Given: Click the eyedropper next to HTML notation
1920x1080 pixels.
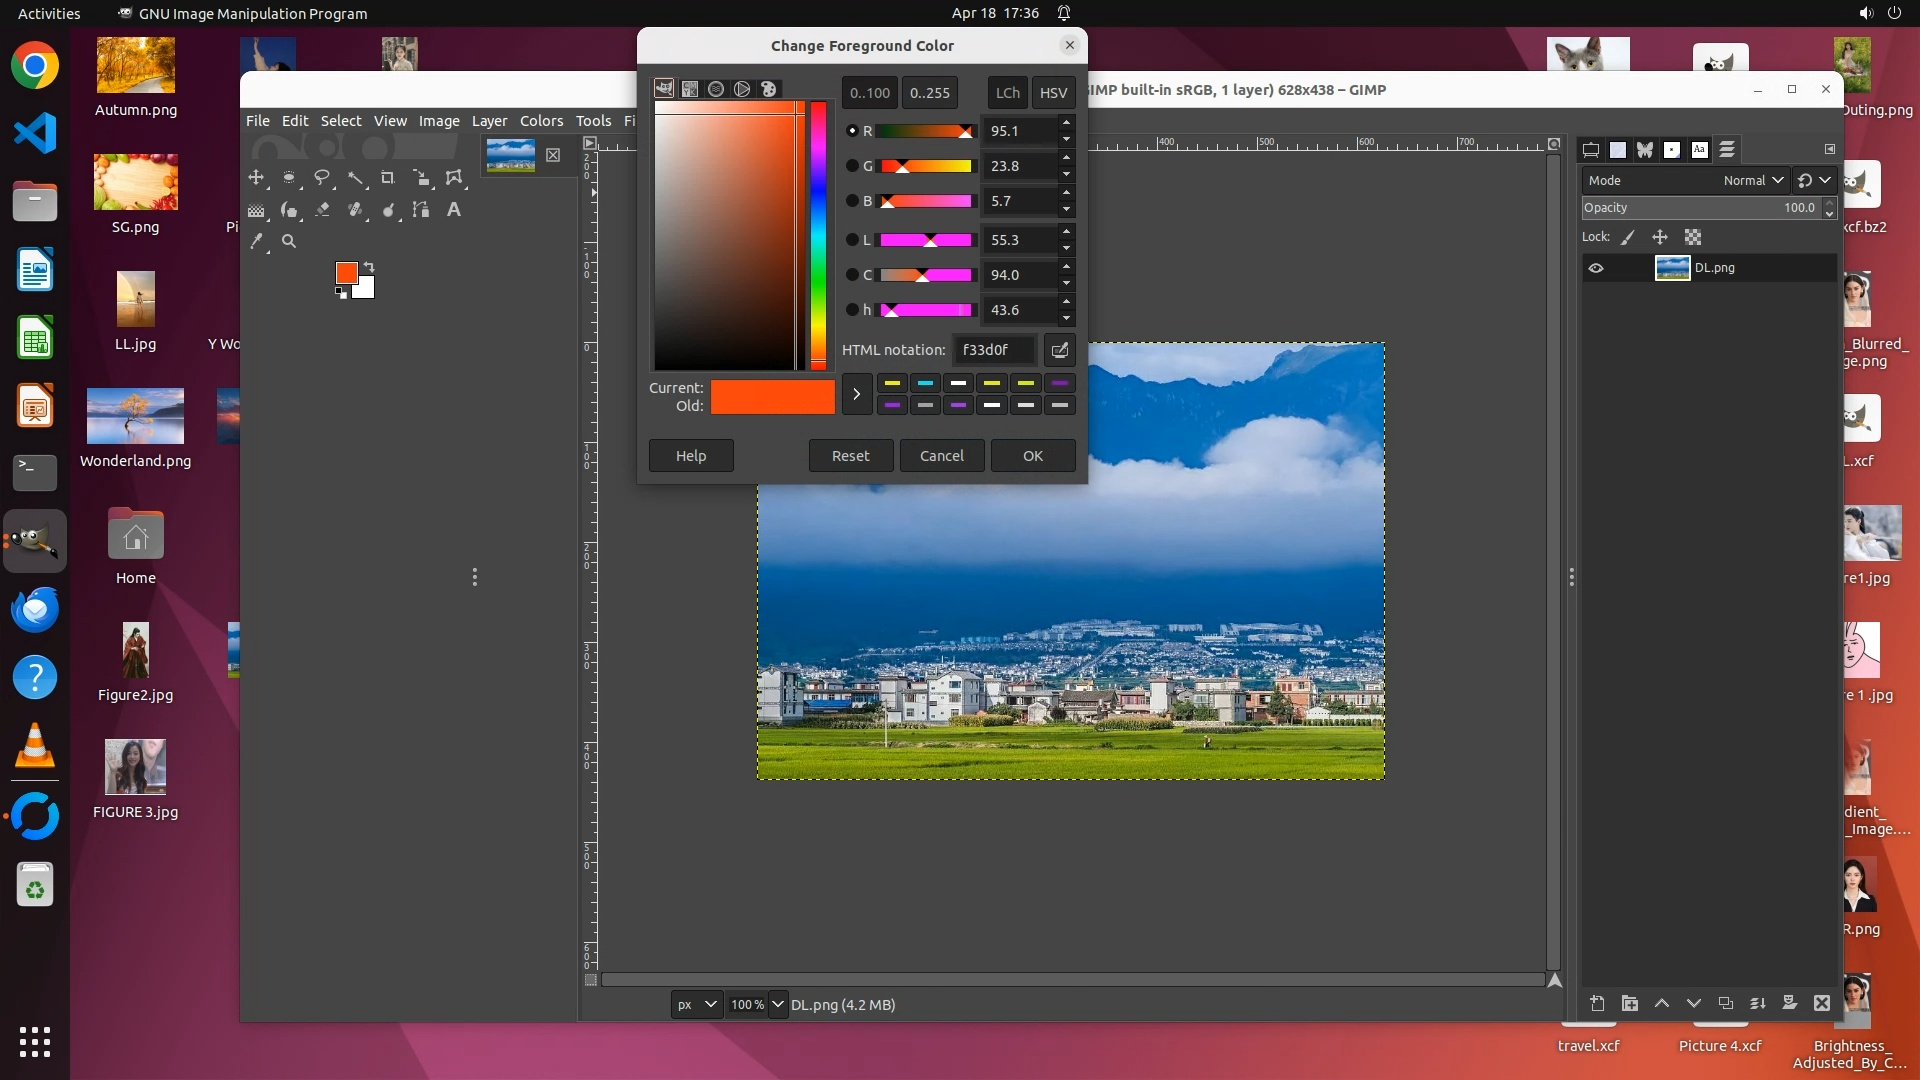Looking at the screenshot, I should [x=1059, y=350].
